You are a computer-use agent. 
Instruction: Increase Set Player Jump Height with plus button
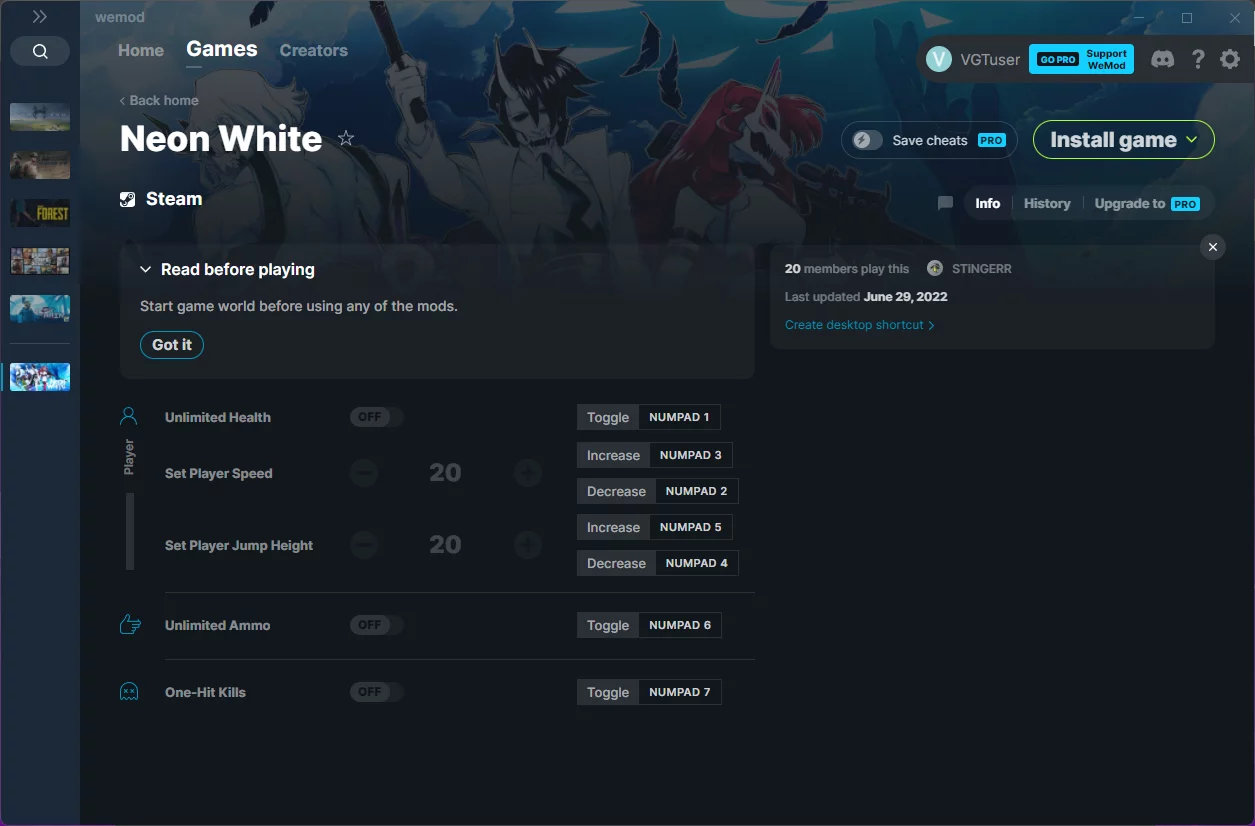528,545
